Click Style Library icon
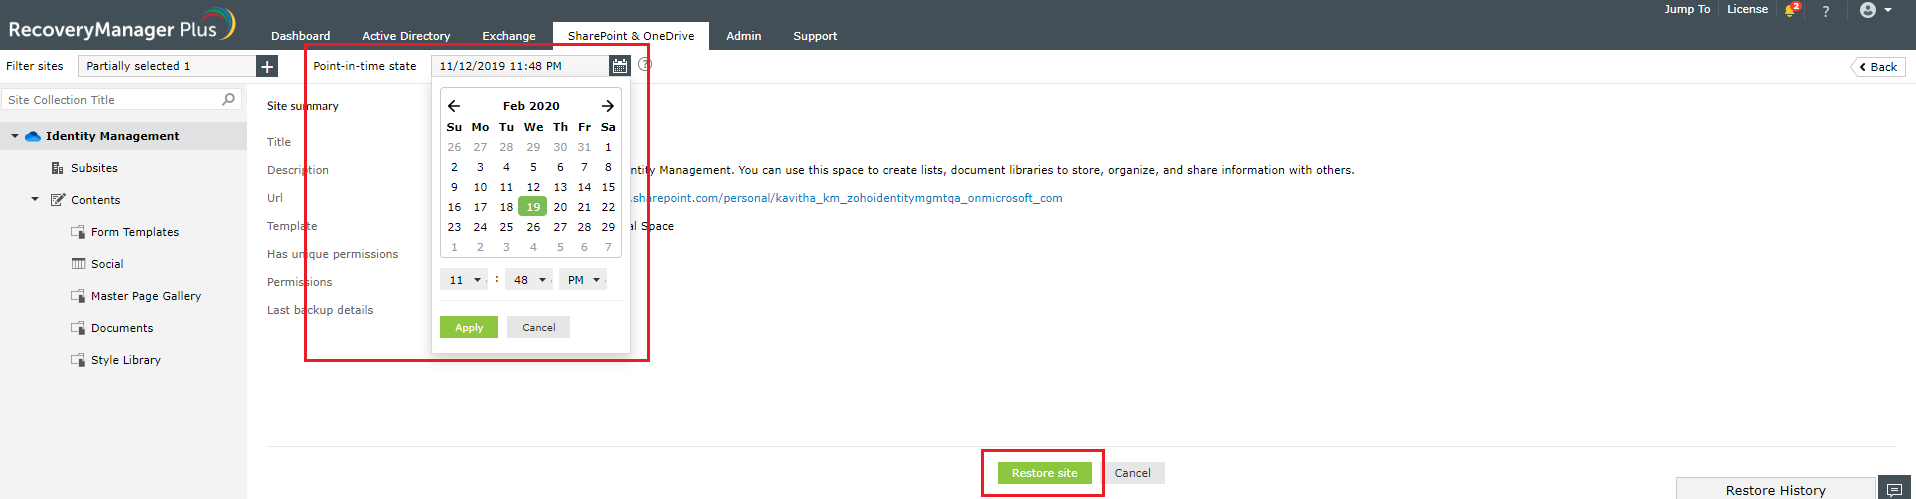Image resolution: width=1916 pixels, height=499 pixels. [x=78, y=360]
